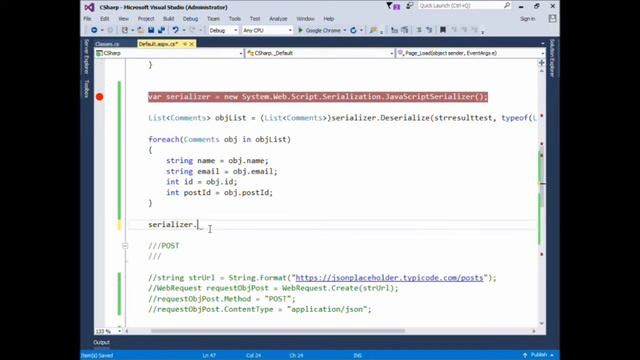
Task: Open the Tools menu
Action: [235, 19]
